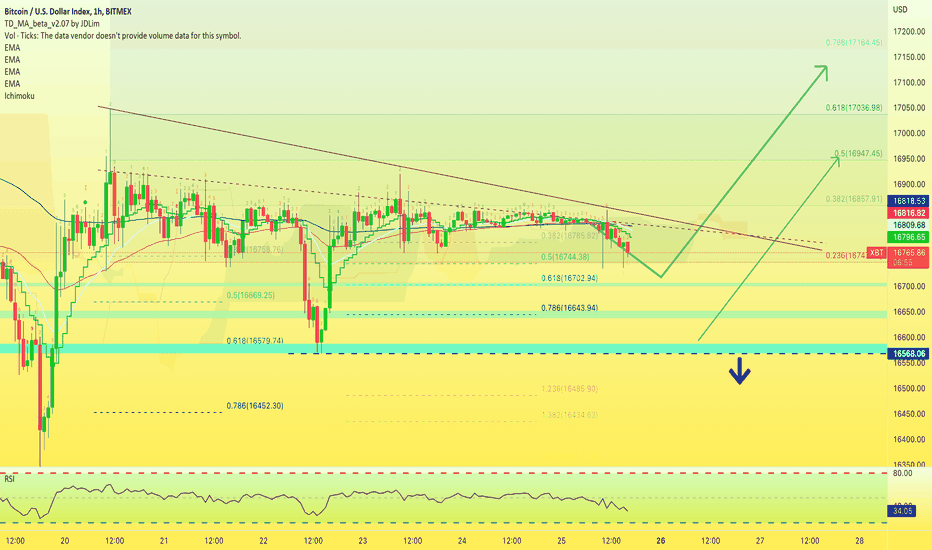The width and height of the screenshot is (932, 550).
Task: Click the 16809.68 white price tag
Action: point(908,225)
